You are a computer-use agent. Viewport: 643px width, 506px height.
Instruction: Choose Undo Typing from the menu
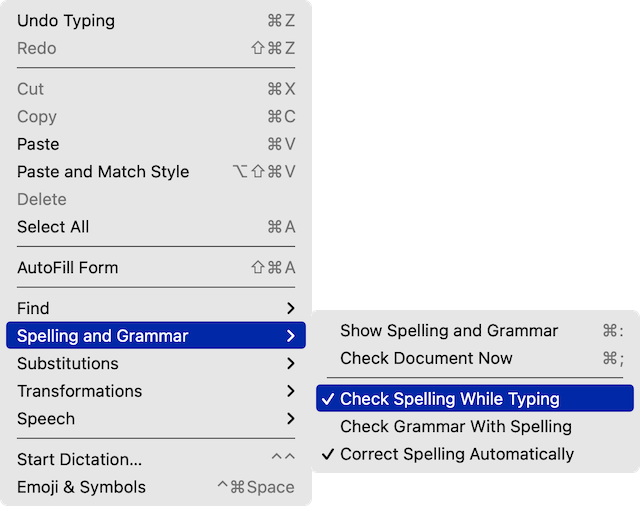pos(66,21)
